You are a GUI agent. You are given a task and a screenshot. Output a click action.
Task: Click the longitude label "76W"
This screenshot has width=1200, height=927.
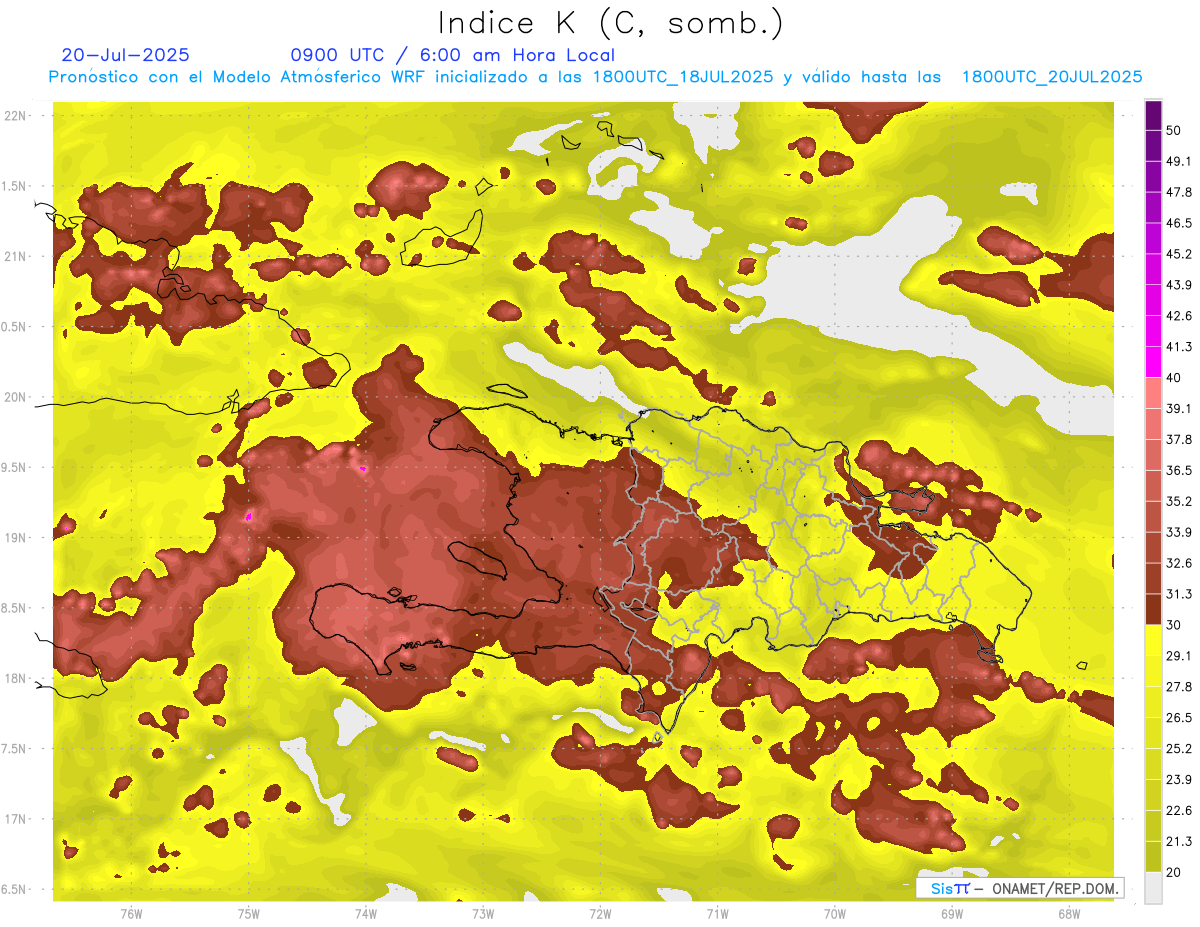click(131, 914)
